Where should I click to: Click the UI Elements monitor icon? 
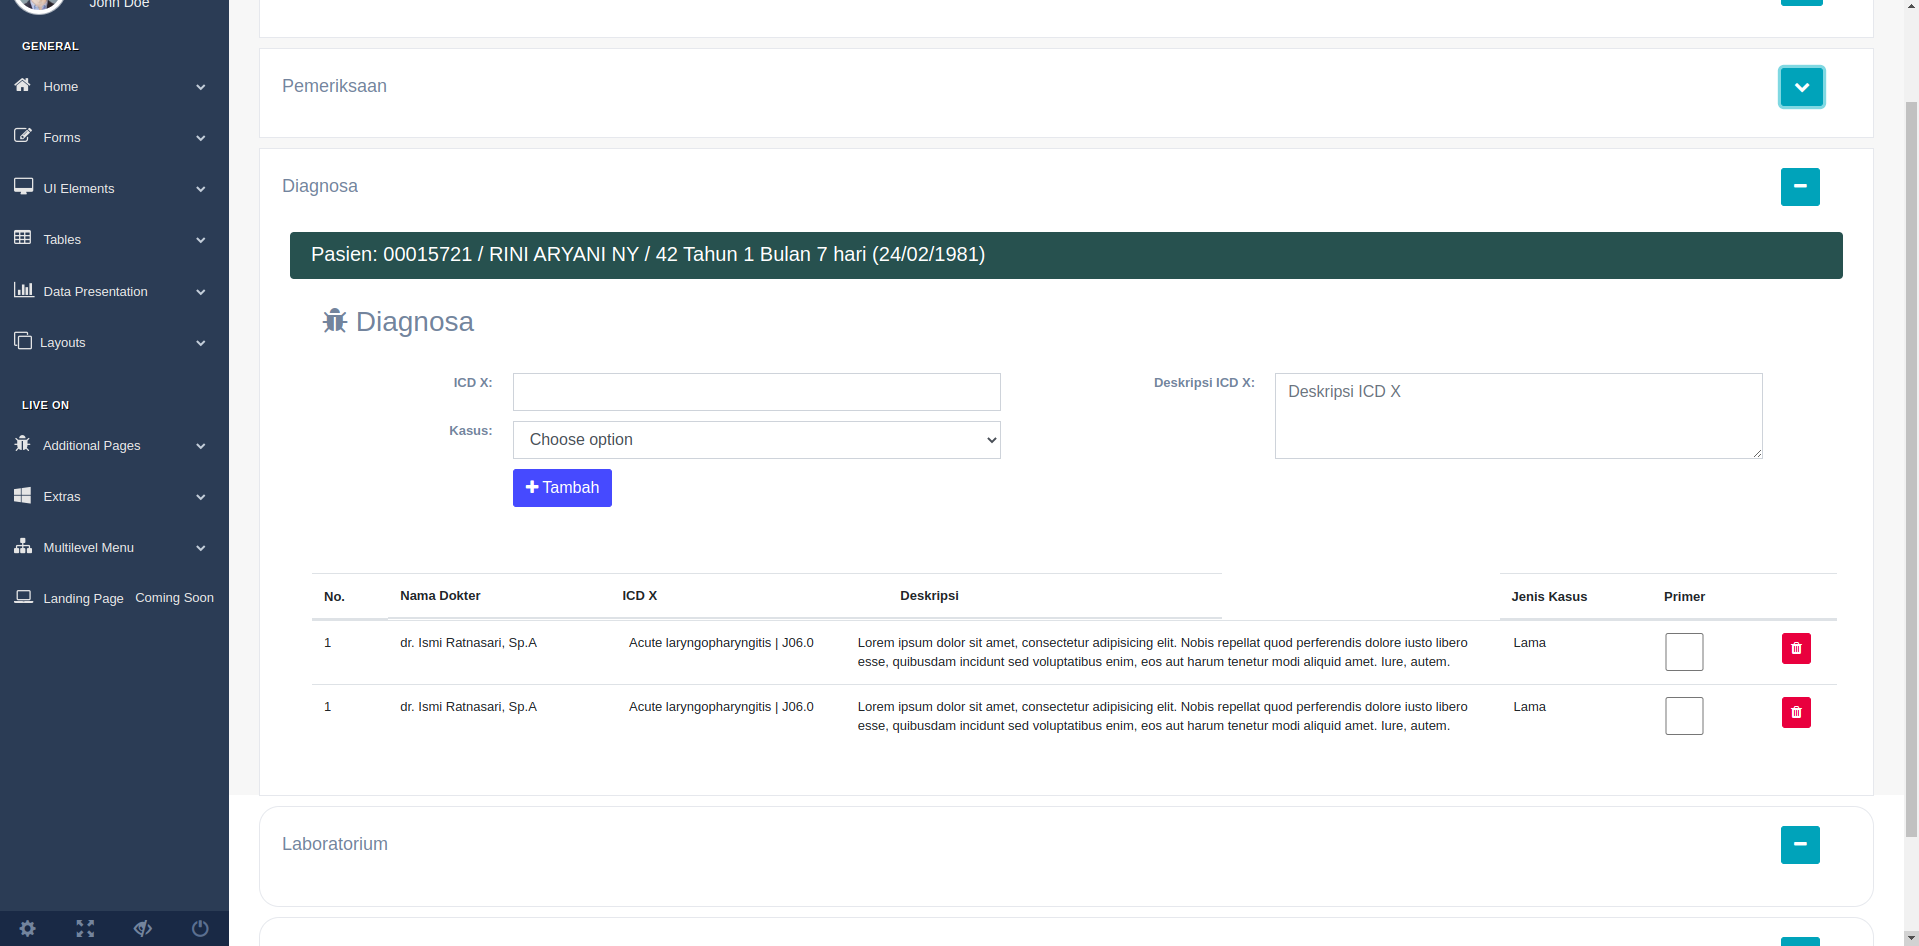click(x=22, y=187)
